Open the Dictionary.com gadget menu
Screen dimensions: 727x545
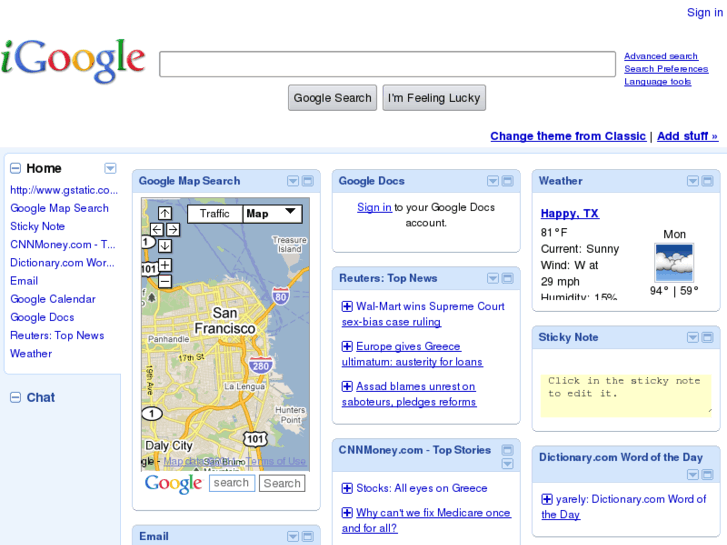[693, 474]
